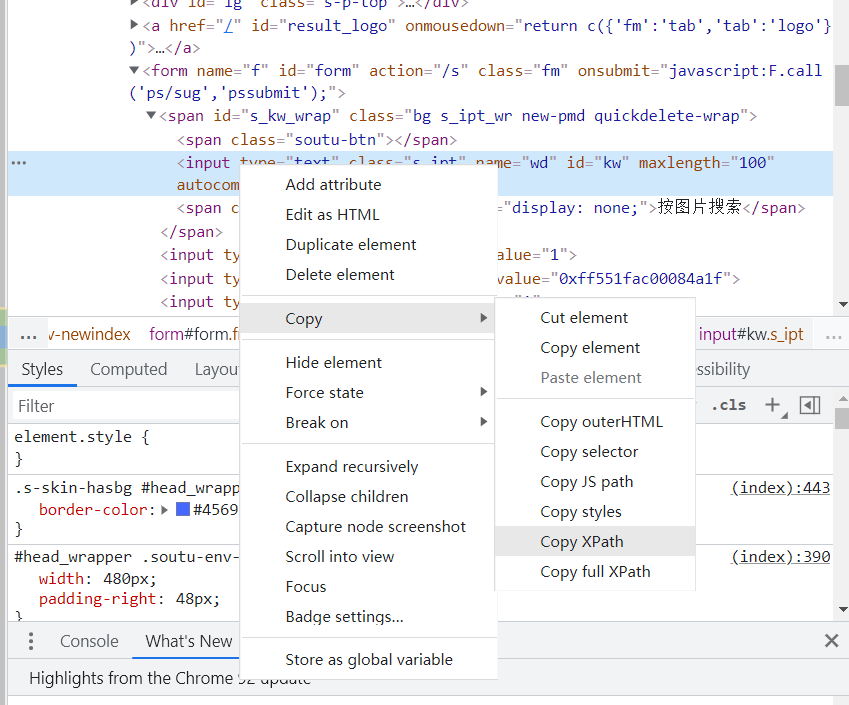
Task: Switch to the Computed tab
Action: [x=128, y=369]
